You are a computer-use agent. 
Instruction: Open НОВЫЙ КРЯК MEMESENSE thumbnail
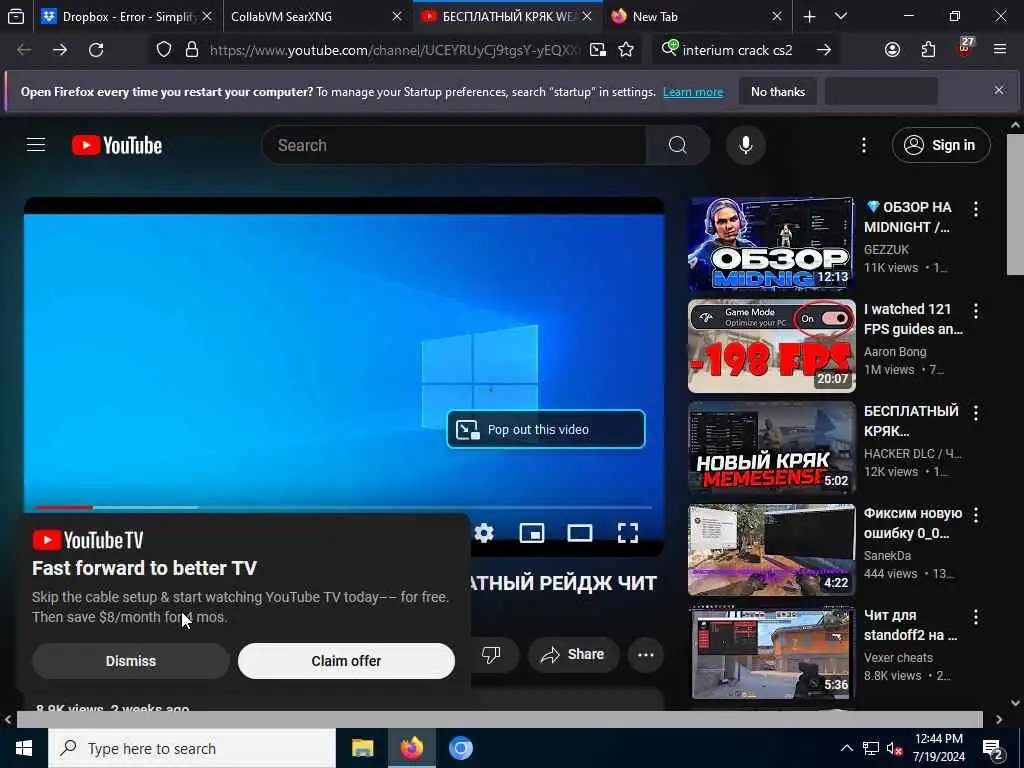click(771, 447)
